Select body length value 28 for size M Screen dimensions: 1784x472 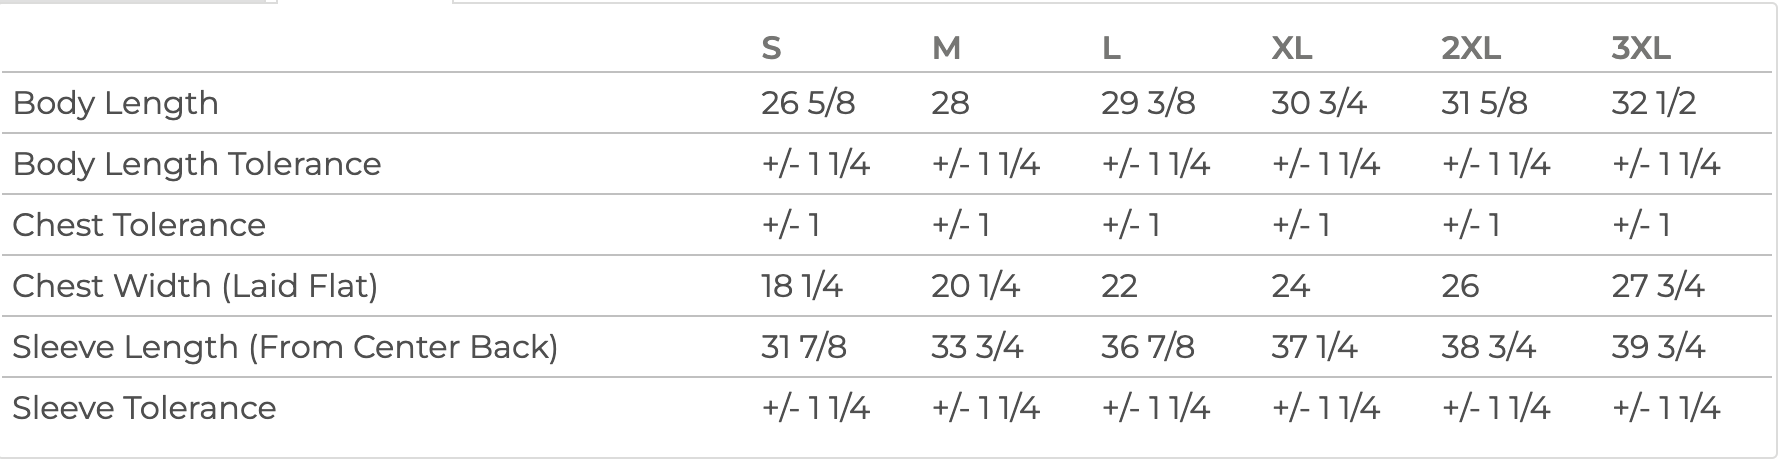click(x=950, y=103)
